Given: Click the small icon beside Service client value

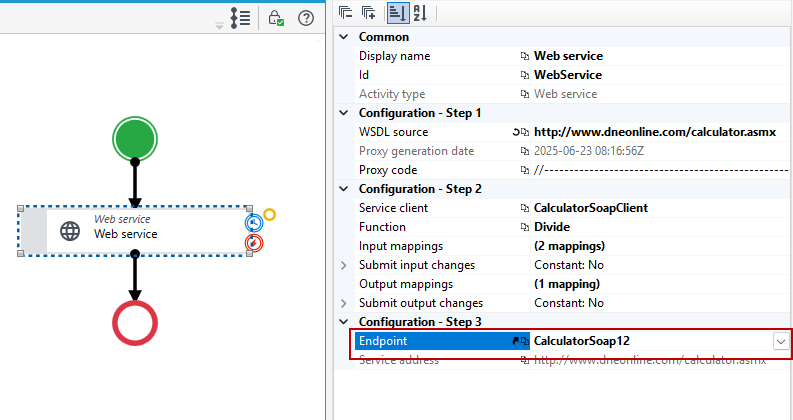Looking at the screenshot, I should (525, 208).
